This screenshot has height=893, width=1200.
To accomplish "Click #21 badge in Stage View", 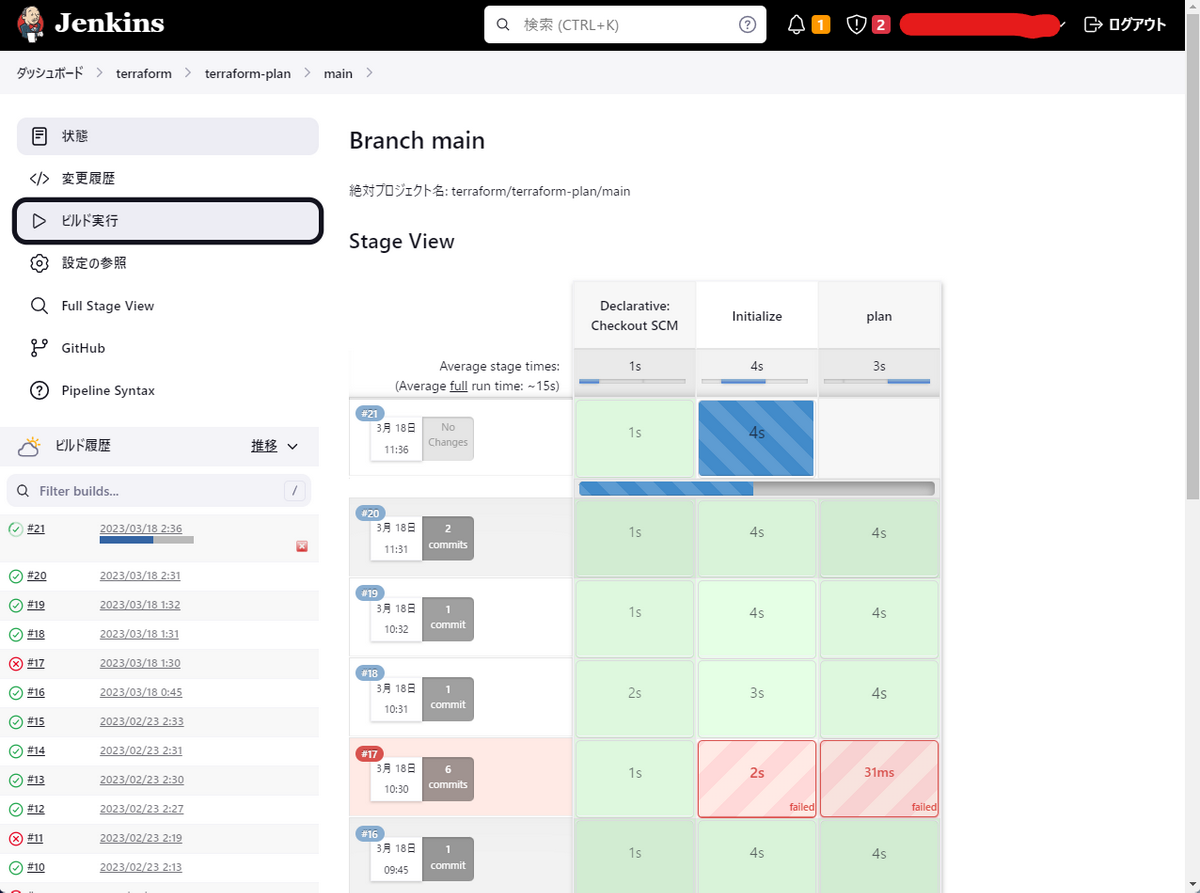I will [370, 413].
